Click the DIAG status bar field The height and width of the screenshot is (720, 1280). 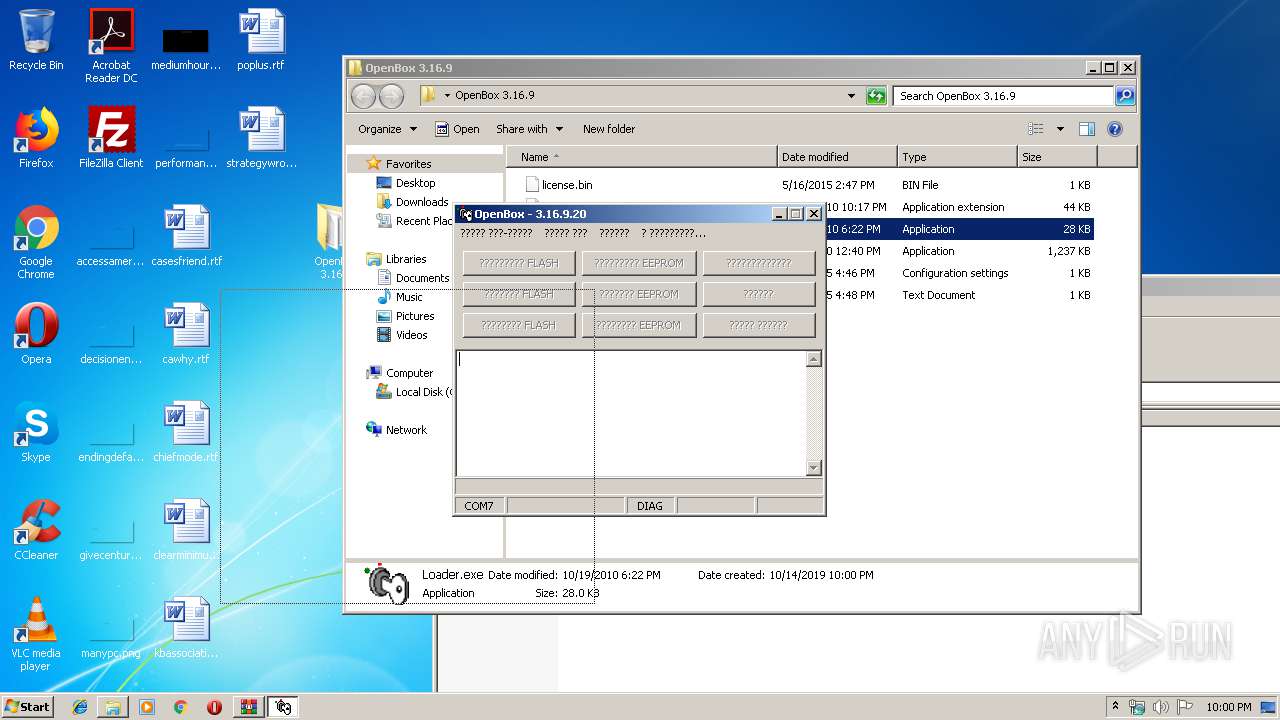[x=650, y=506]
